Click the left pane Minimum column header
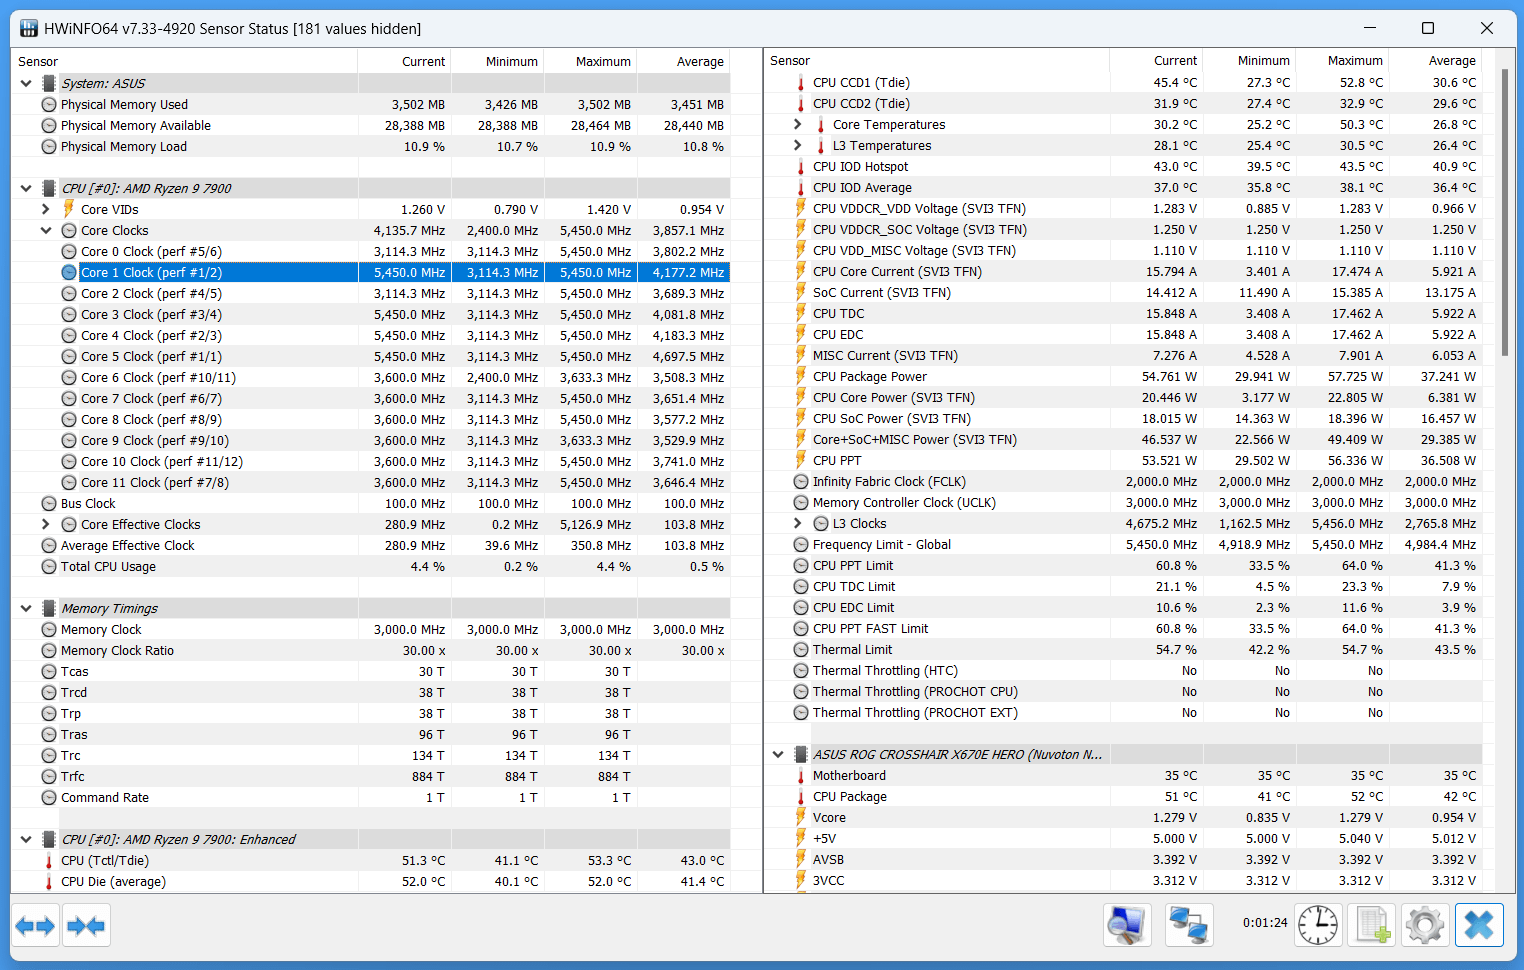Screen dimensions: 1524x970 [497, 61]
